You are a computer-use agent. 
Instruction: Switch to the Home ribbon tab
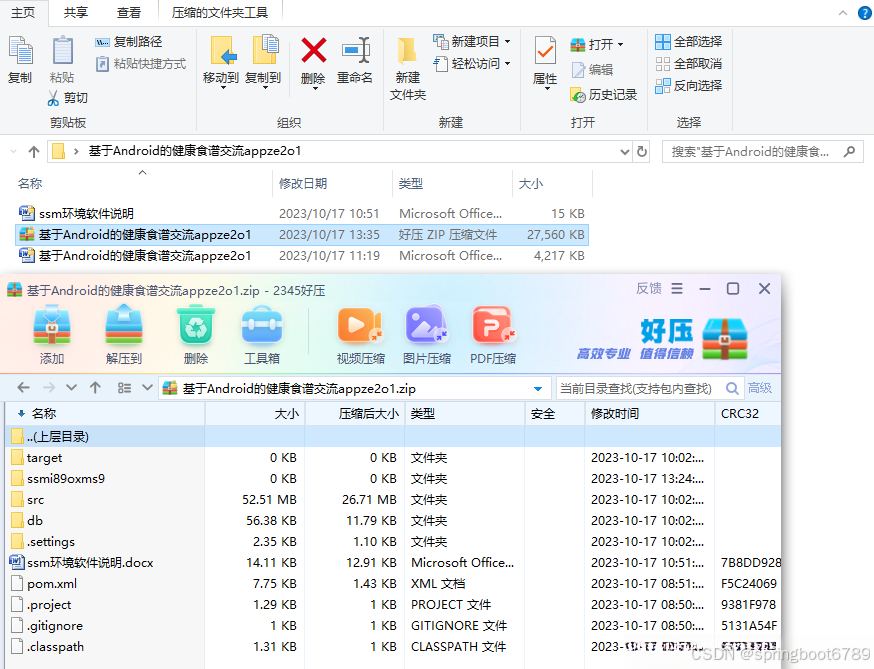(x=23, y=12)
